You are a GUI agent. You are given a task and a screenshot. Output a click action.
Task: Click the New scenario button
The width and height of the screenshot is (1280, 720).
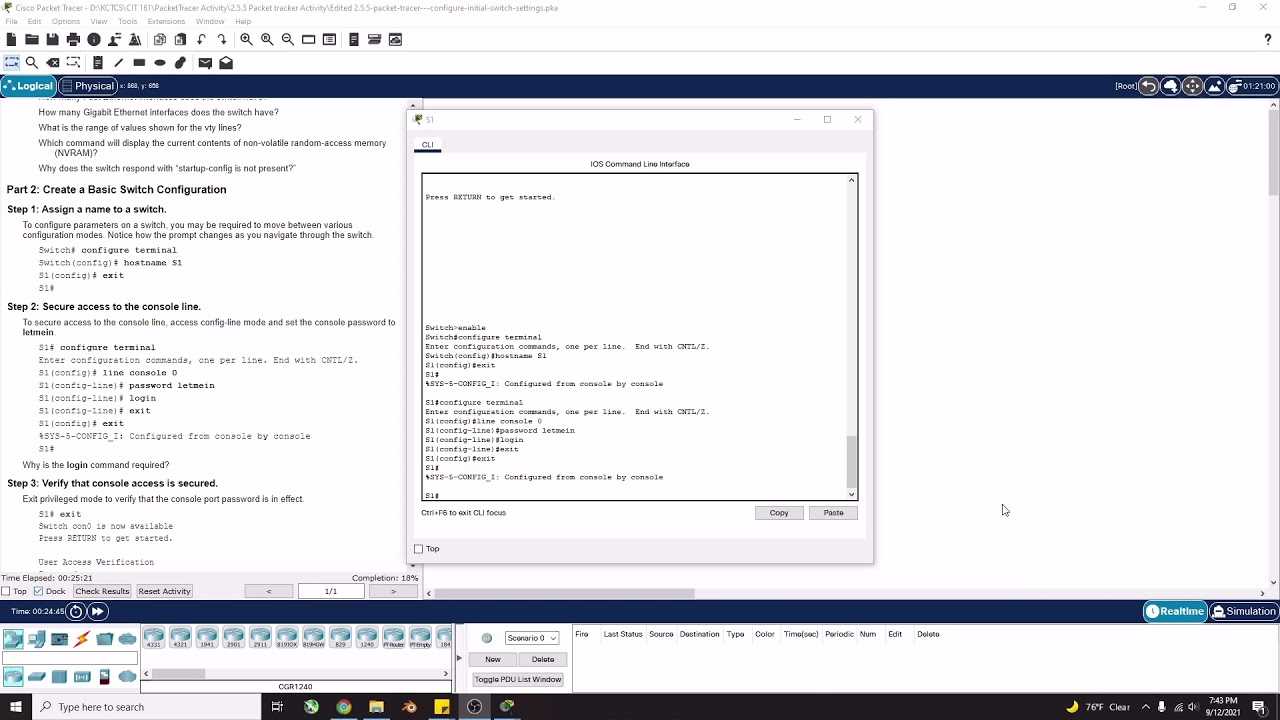[493, 659]
